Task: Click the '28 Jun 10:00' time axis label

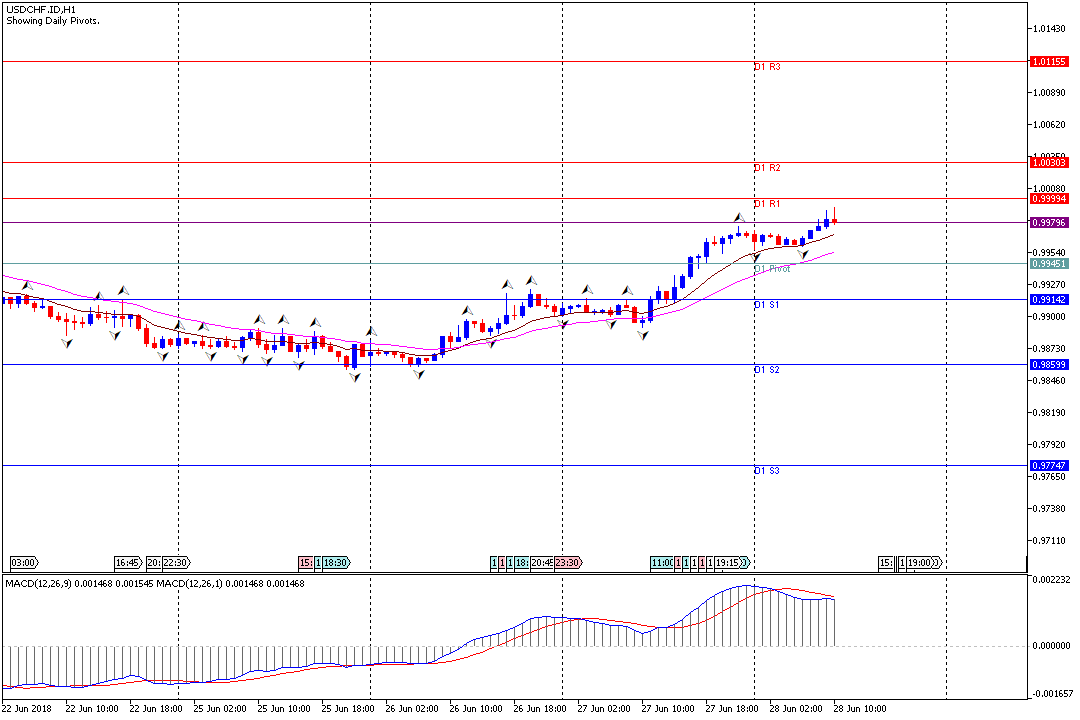Action: point(860,708)
